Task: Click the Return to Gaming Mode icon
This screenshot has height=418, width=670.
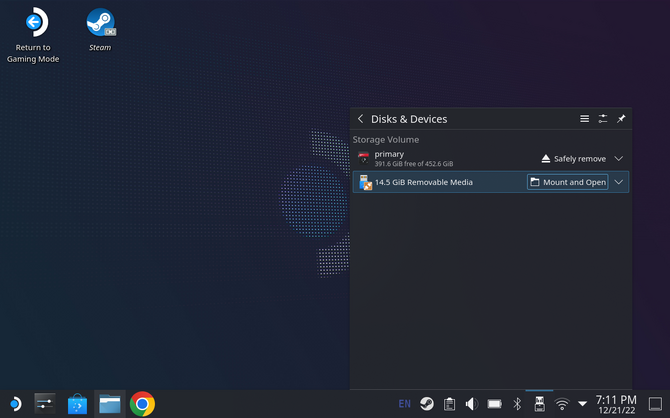Action: click(34, 23)
